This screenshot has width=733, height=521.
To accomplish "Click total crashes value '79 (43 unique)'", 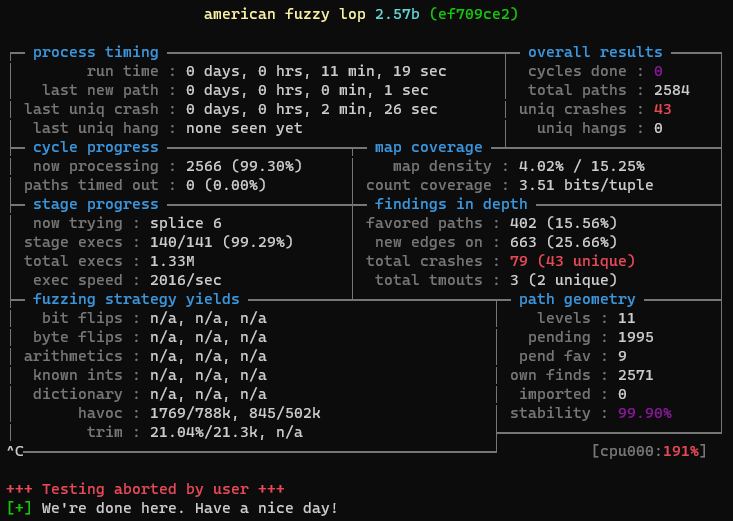I will tap(573, 261).
